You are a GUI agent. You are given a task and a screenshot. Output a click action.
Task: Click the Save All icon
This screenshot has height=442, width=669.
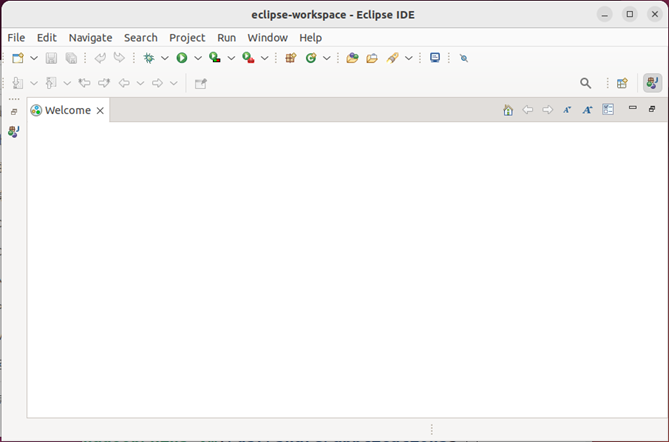click(x=71, y=58)
